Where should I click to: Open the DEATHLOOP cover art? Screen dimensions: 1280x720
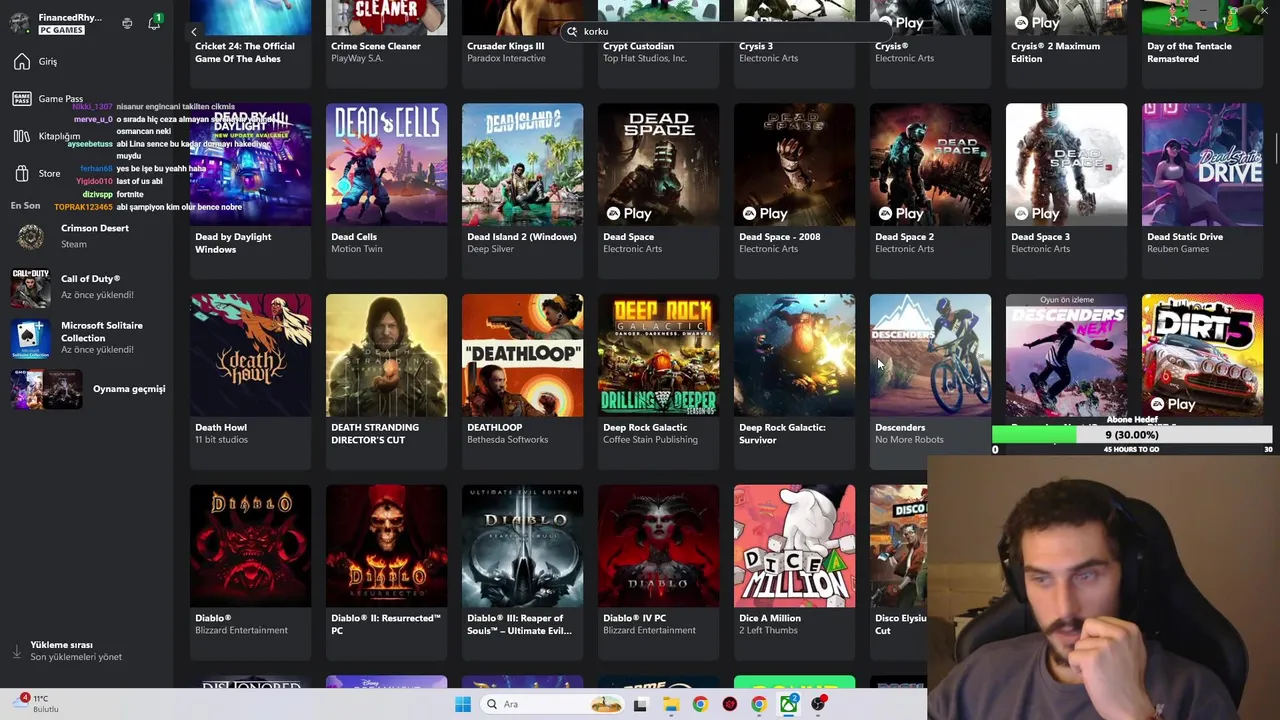tap(522, 355)
